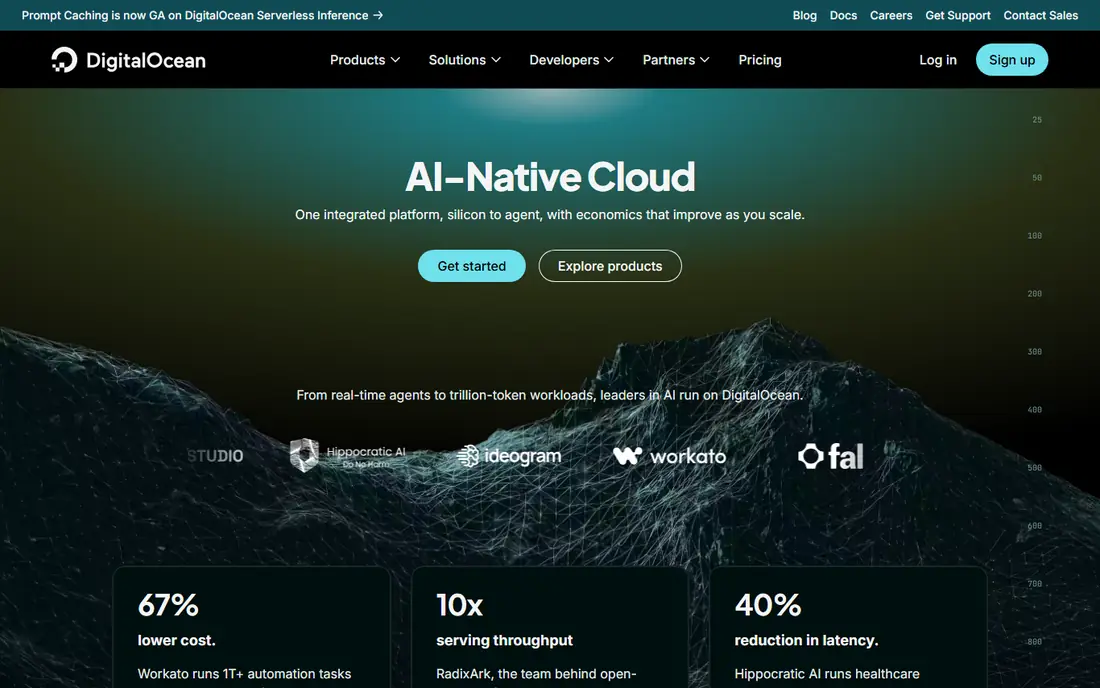Expand the Partners dropdown chevron
The image size is (1100, 688).
[704, 60]
